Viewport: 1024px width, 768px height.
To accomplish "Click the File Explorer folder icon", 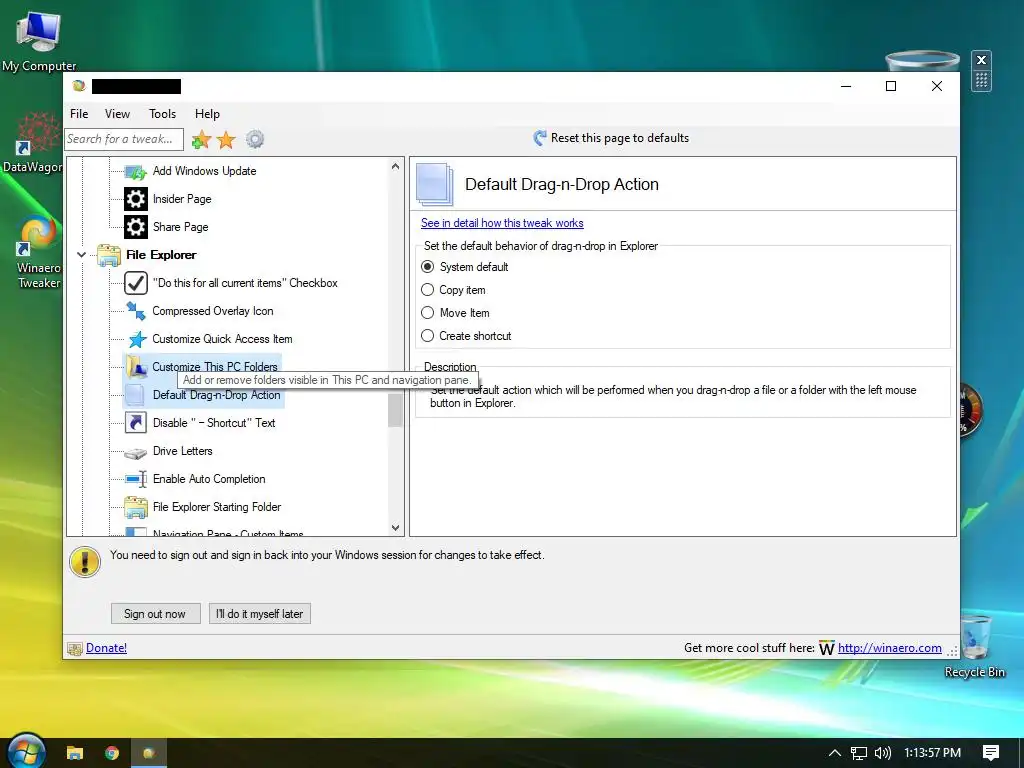I will [109, 255].
